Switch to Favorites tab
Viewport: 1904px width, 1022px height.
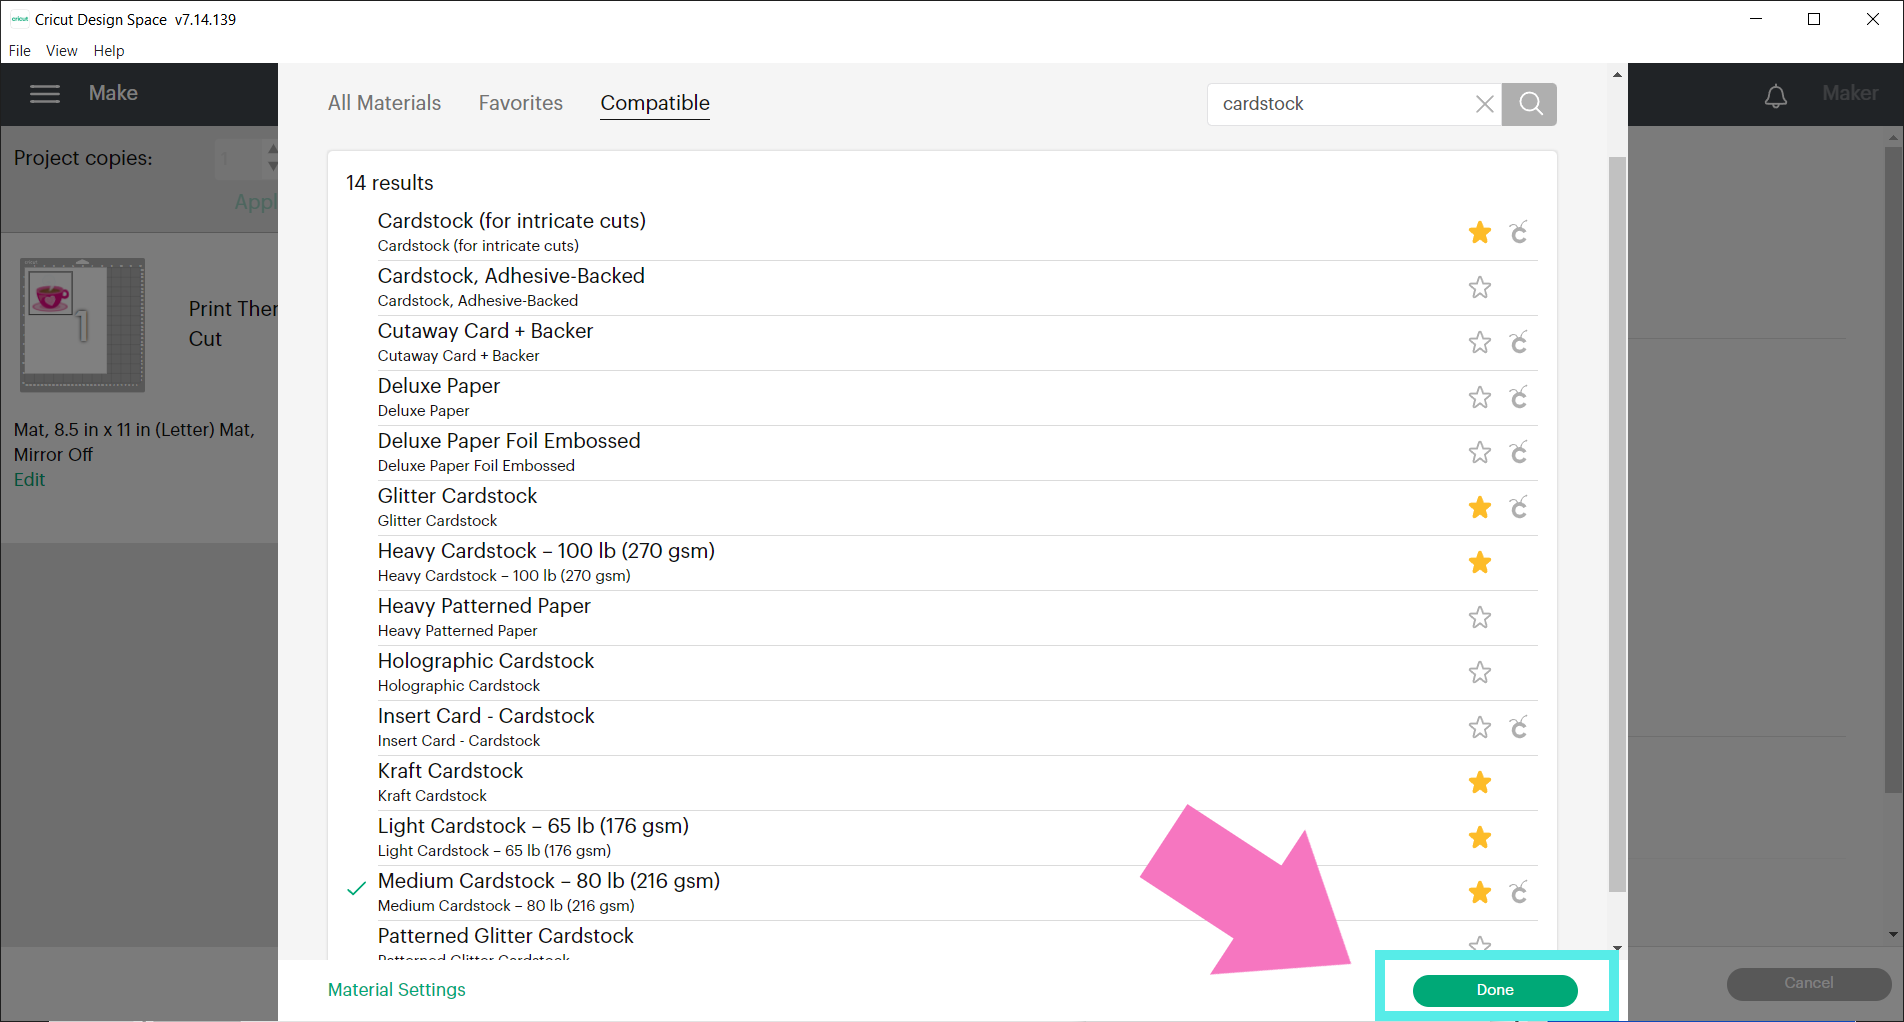click(x=520, y=103)
